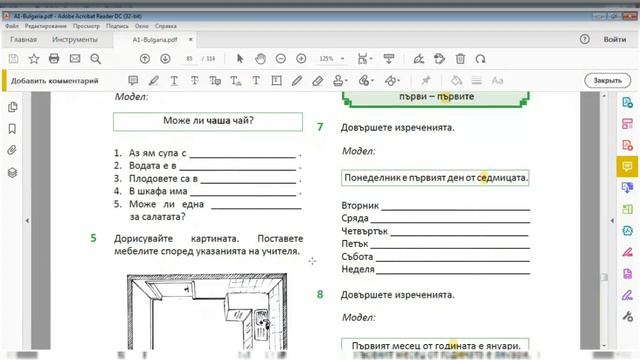Open page thumbnails panel in left sidebar
Viewport: 640px width, 360px height.
(12, 107)
